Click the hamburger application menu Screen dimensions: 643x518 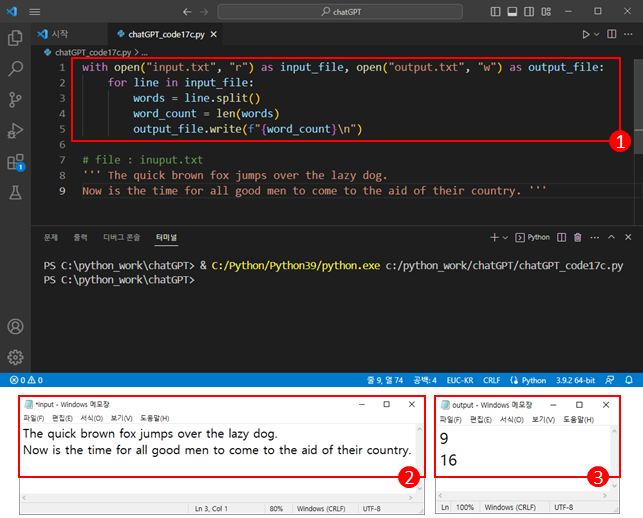click(35, 11)
